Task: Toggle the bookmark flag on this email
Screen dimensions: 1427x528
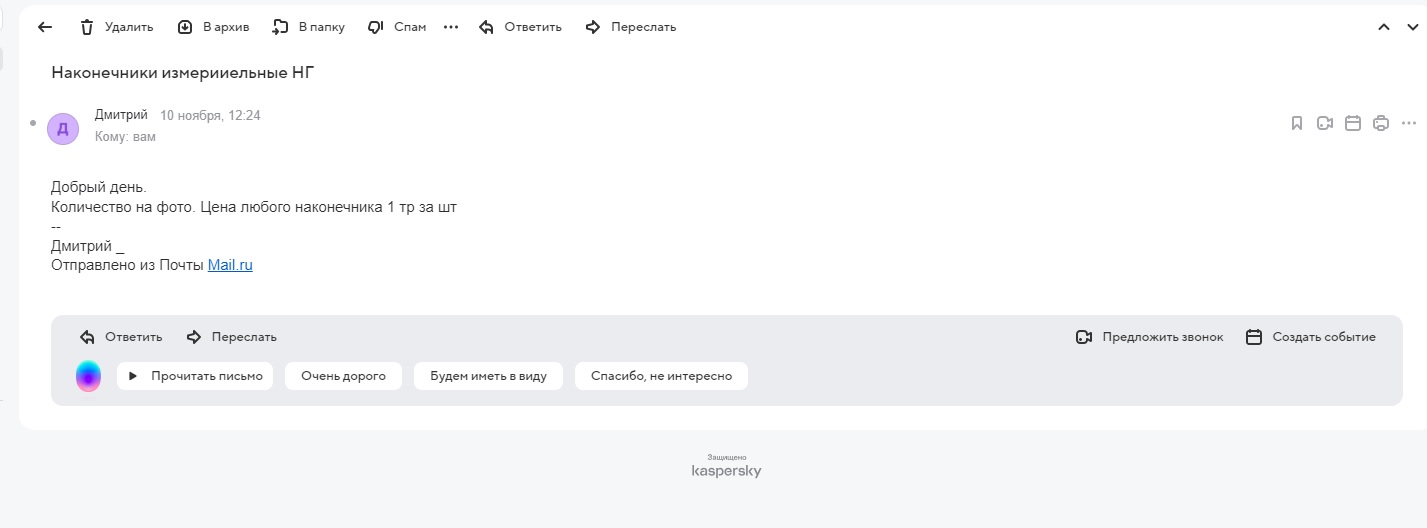Action: click(1297, 123)
